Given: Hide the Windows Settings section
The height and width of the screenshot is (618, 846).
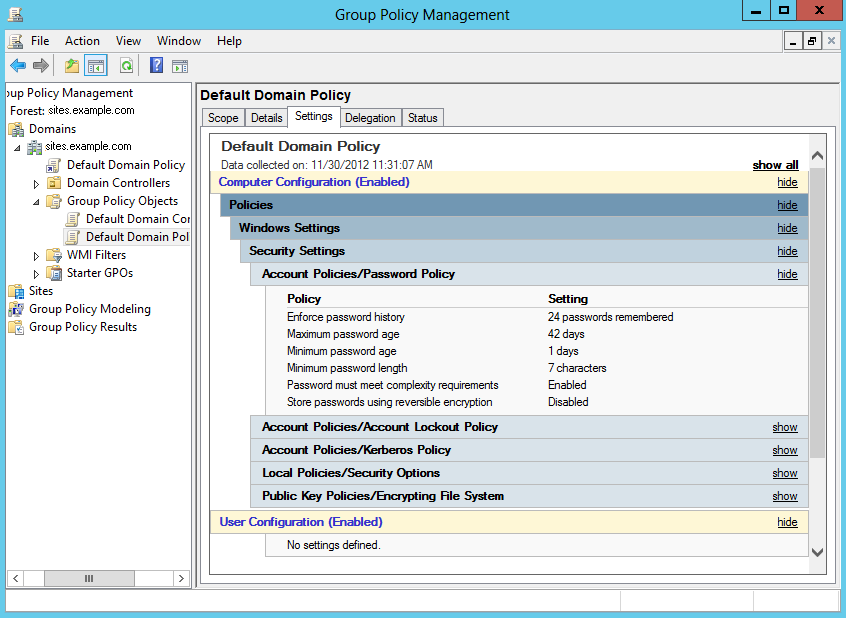Looking at the screenshot, I should pos(787,228).
